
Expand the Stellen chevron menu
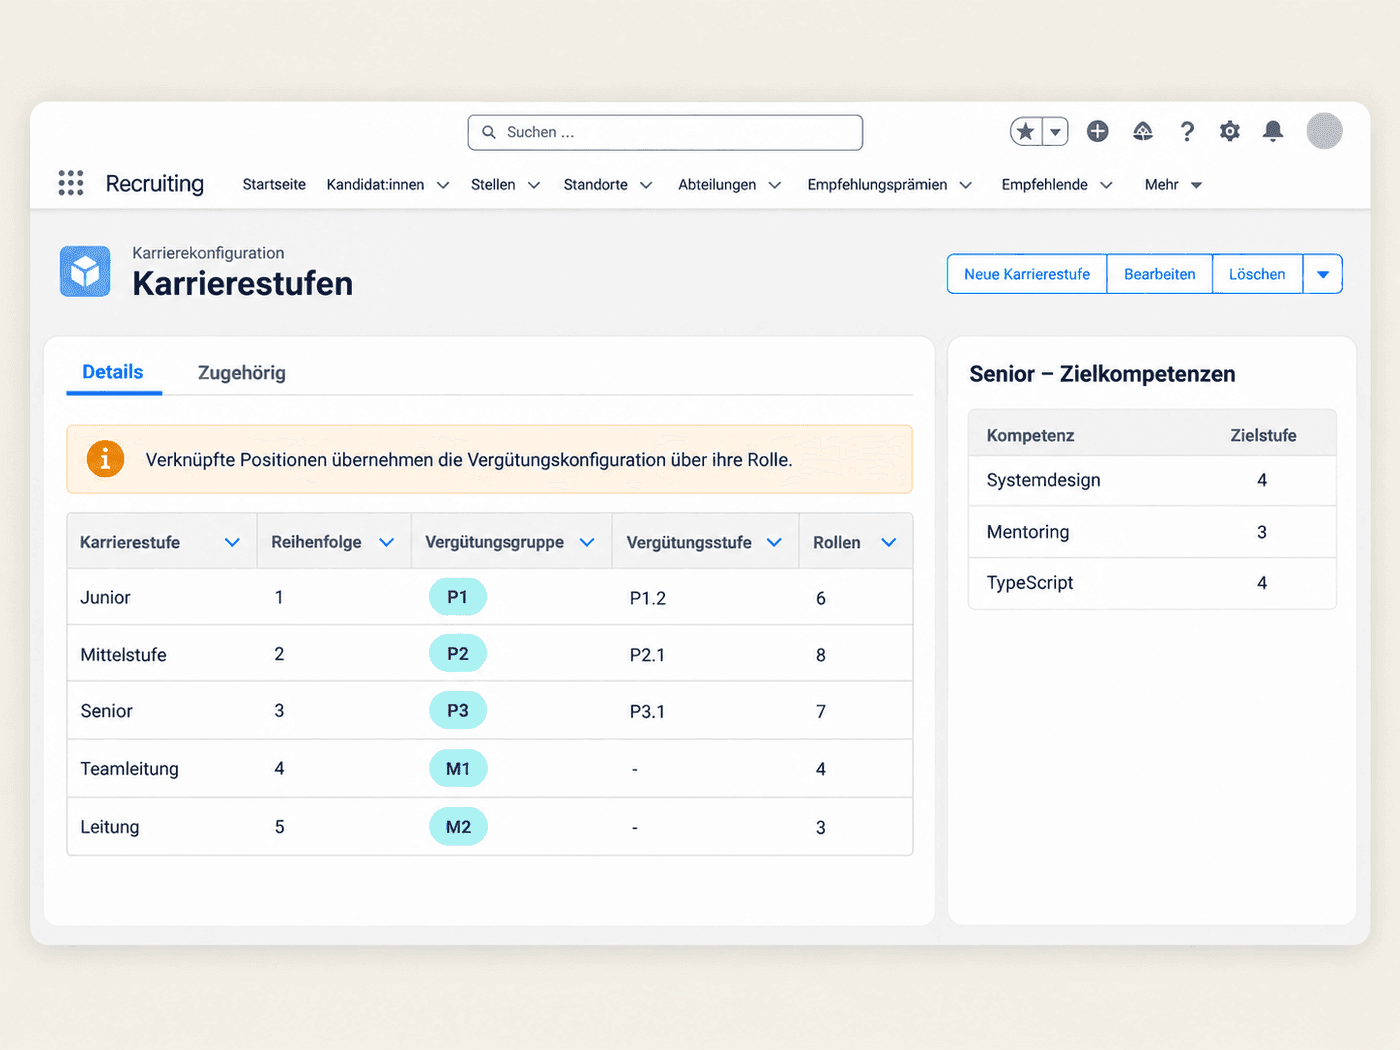534,185
